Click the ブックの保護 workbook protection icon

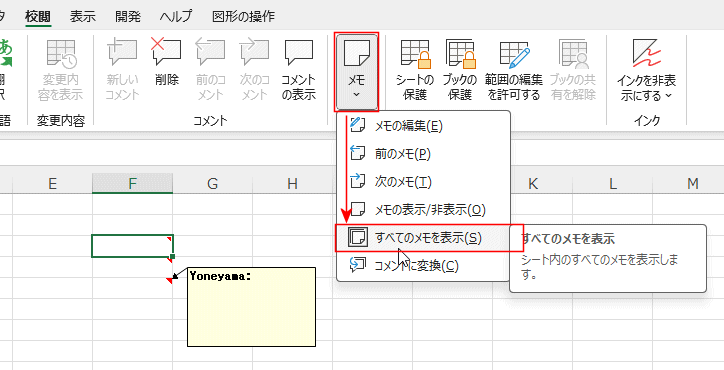coord(460,69)
